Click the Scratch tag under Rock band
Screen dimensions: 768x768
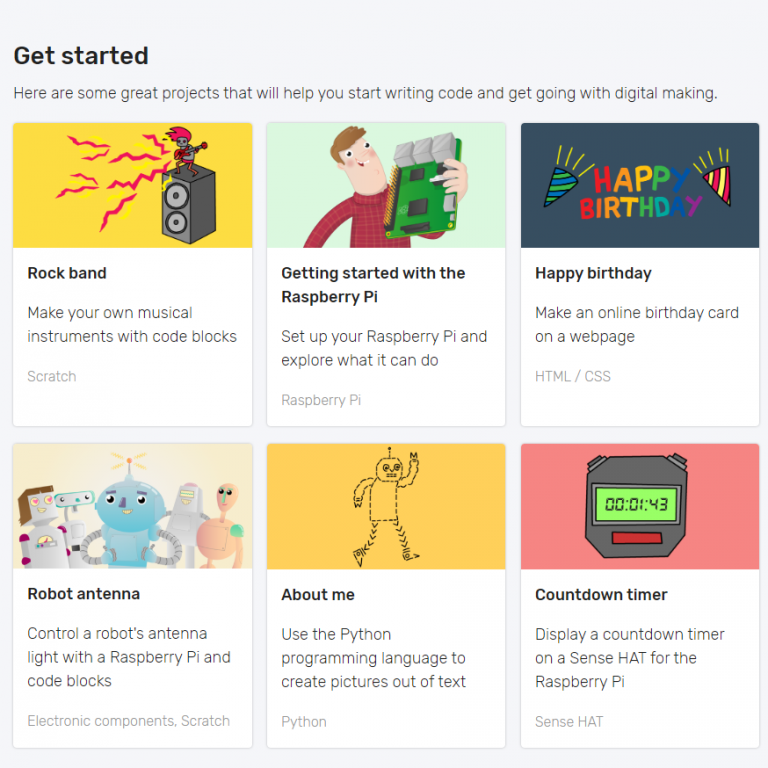click(52, 376)
